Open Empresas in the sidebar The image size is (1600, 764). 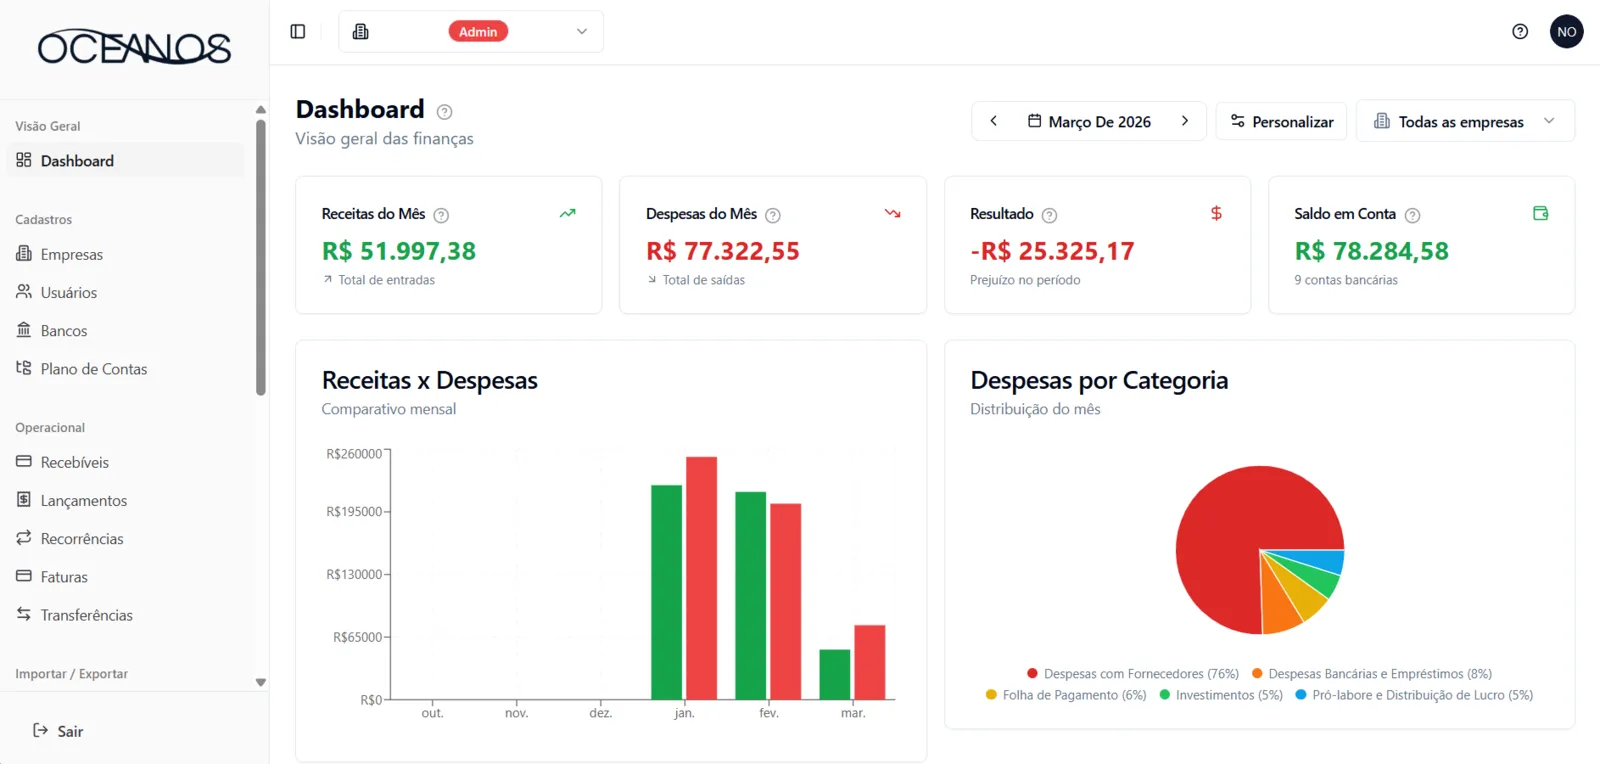pyautogui.click(x=126, y=254)
